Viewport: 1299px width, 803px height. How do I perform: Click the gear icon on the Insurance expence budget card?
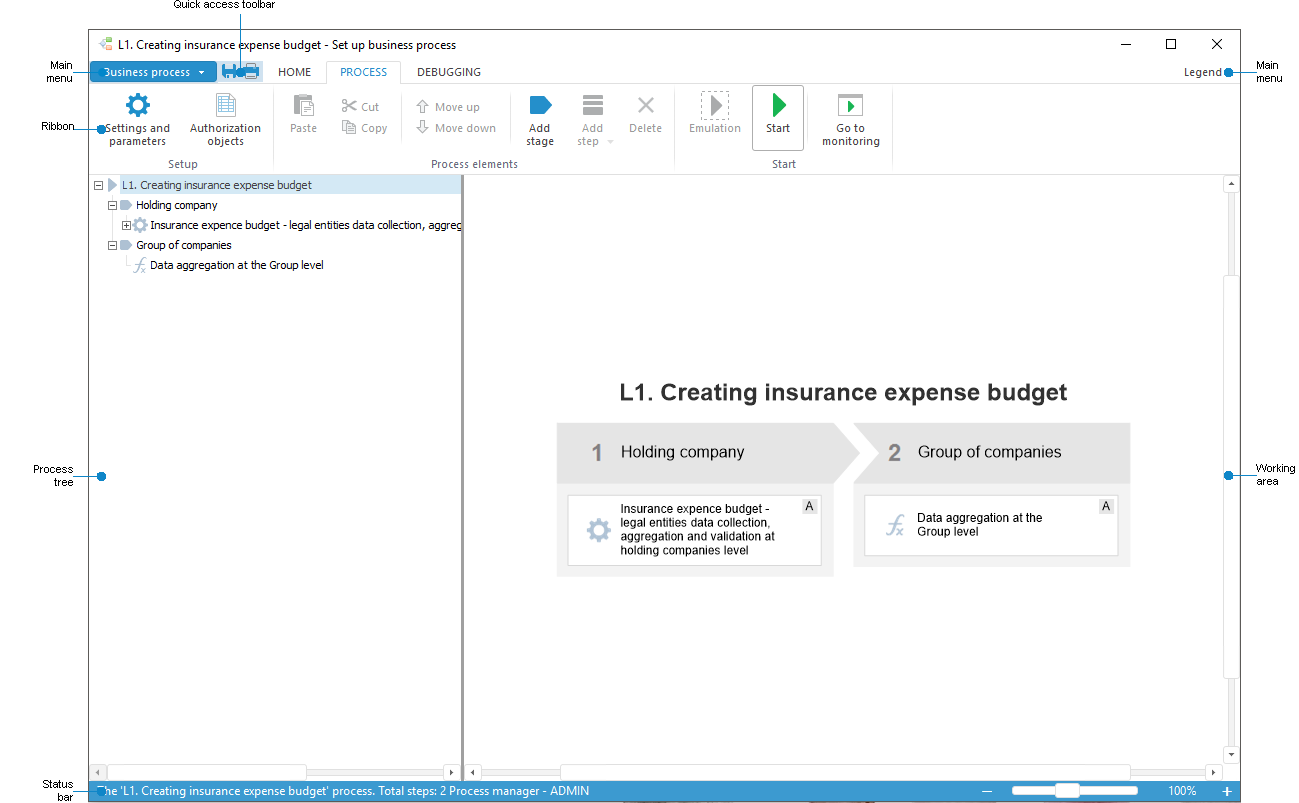pyautogui.click(x=598, y=530)
